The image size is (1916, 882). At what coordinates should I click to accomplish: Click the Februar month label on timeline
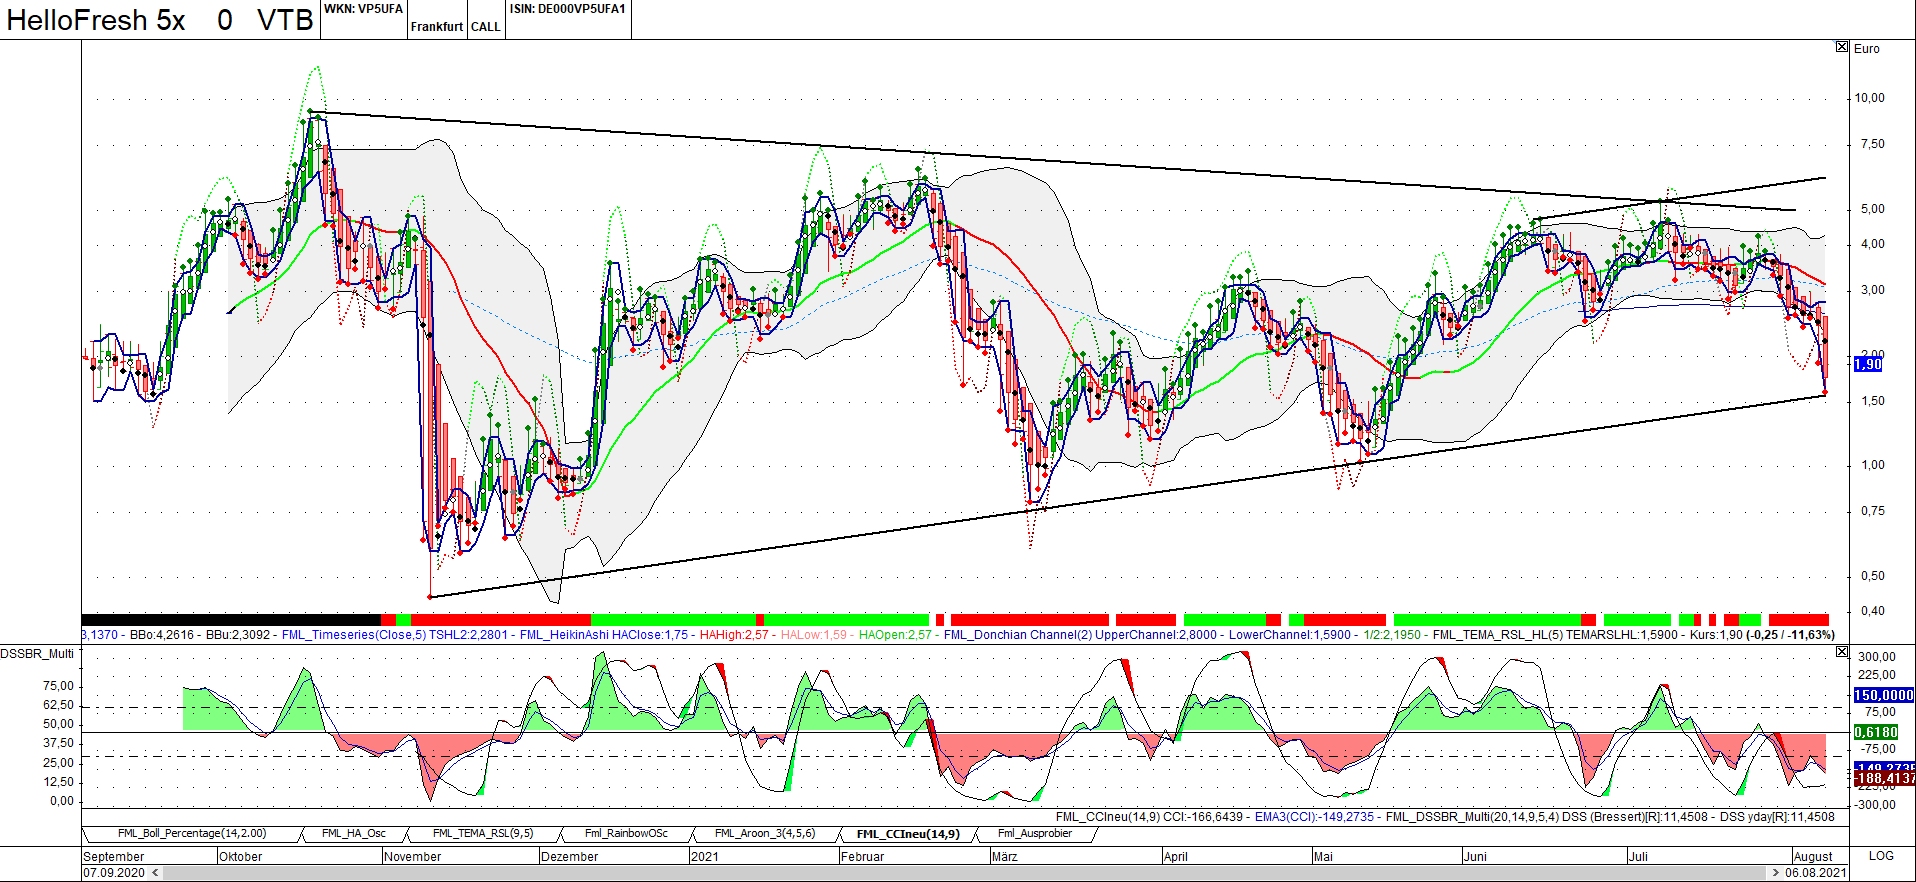(863, 857)
